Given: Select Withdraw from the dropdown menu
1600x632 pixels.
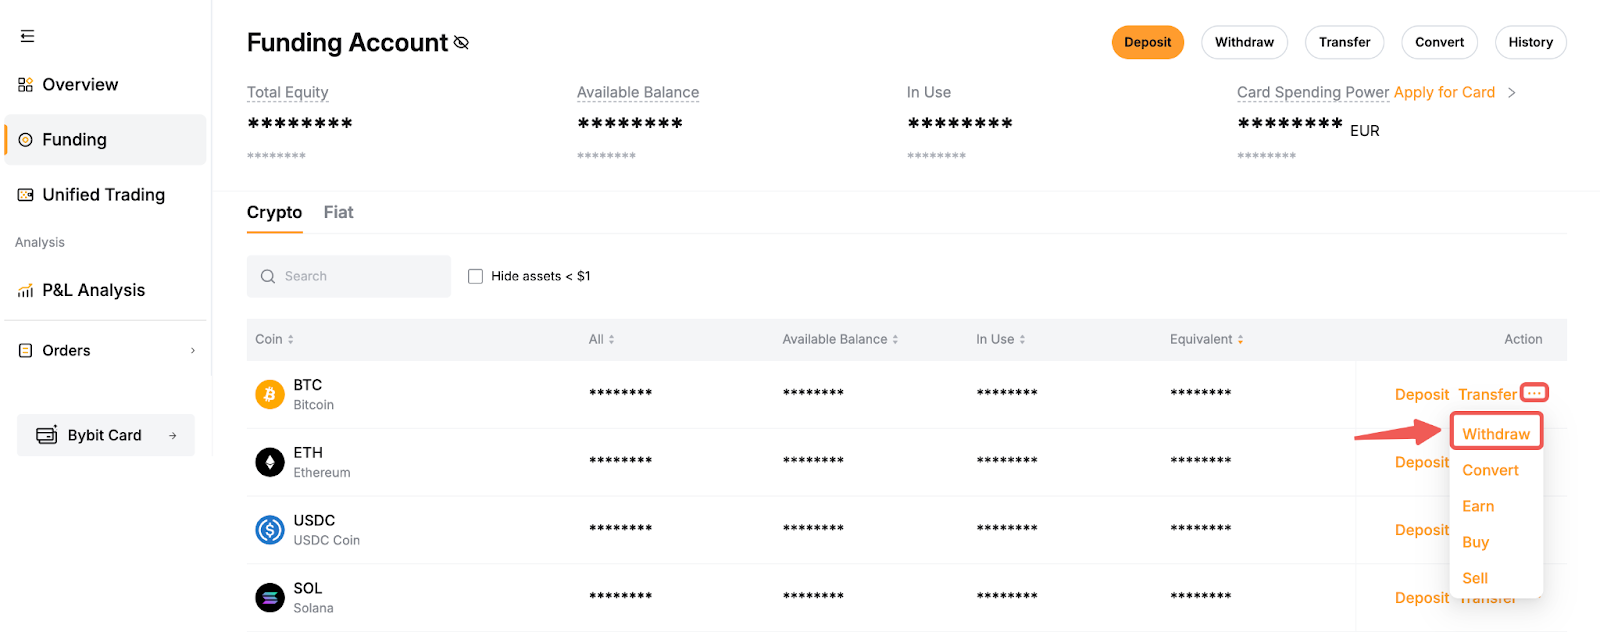Looking at the screenshot, I should tap(1495, 434).
